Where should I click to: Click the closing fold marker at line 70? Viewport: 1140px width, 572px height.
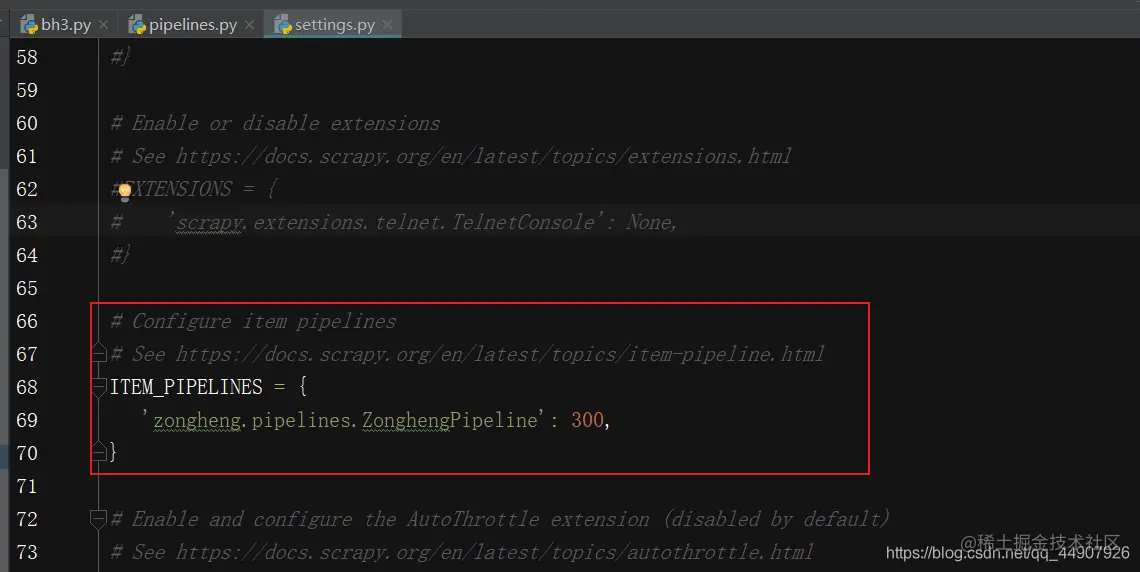coord(99,452)
